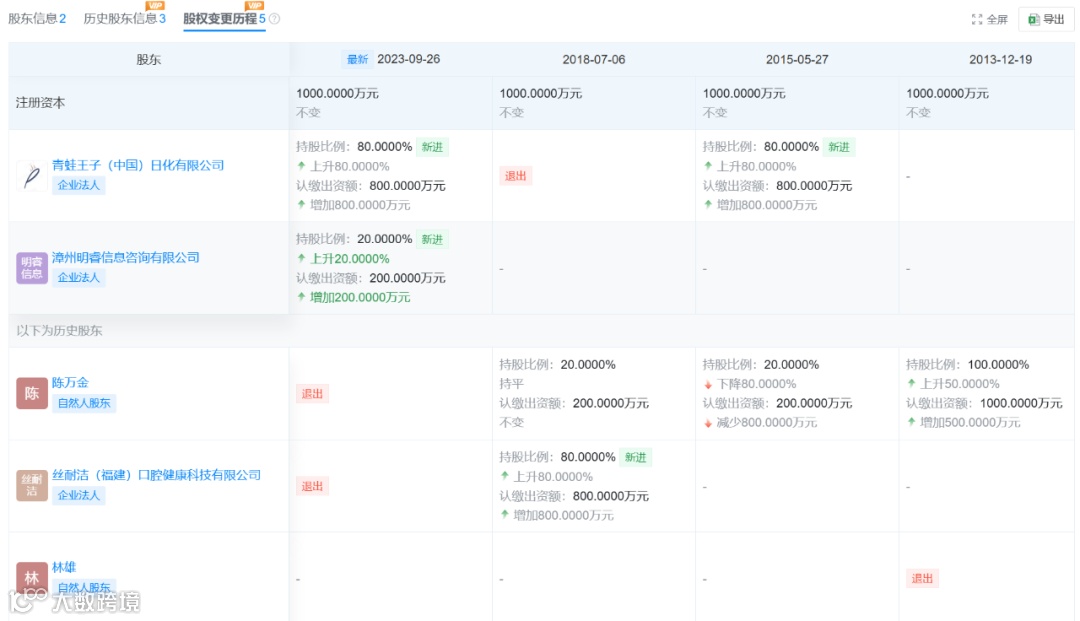Open 青蛙王子（中国）日化有限公司 link

[138, 165]
